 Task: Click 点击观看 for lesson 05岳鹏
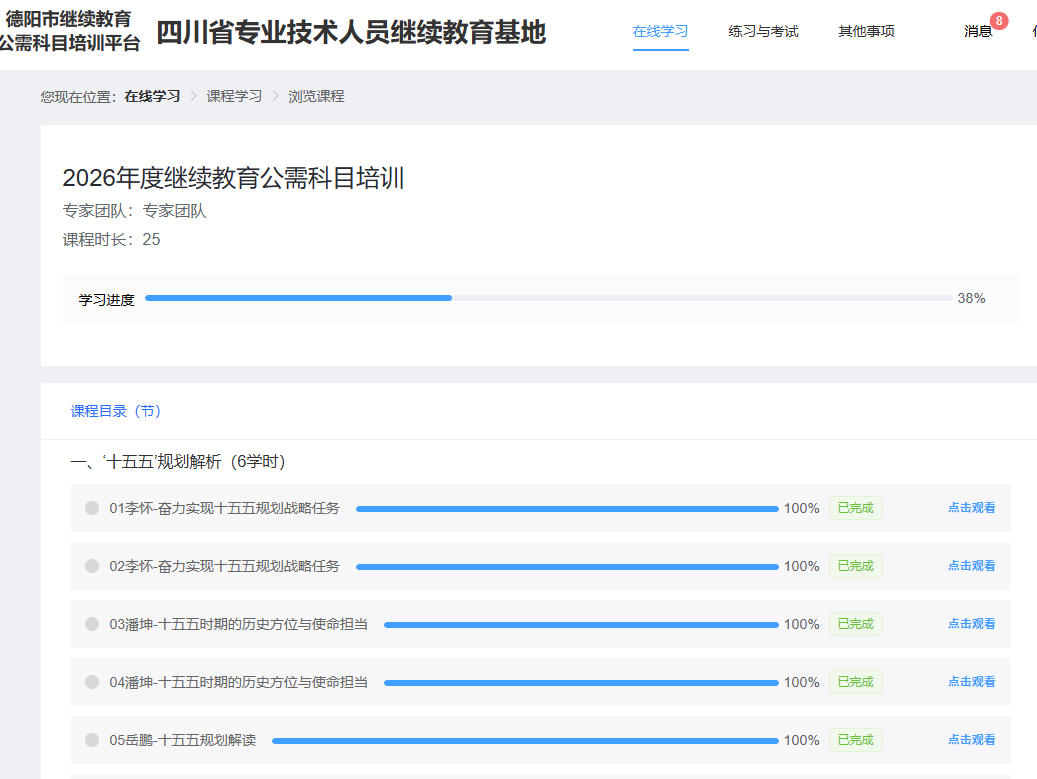pos(972,740)
